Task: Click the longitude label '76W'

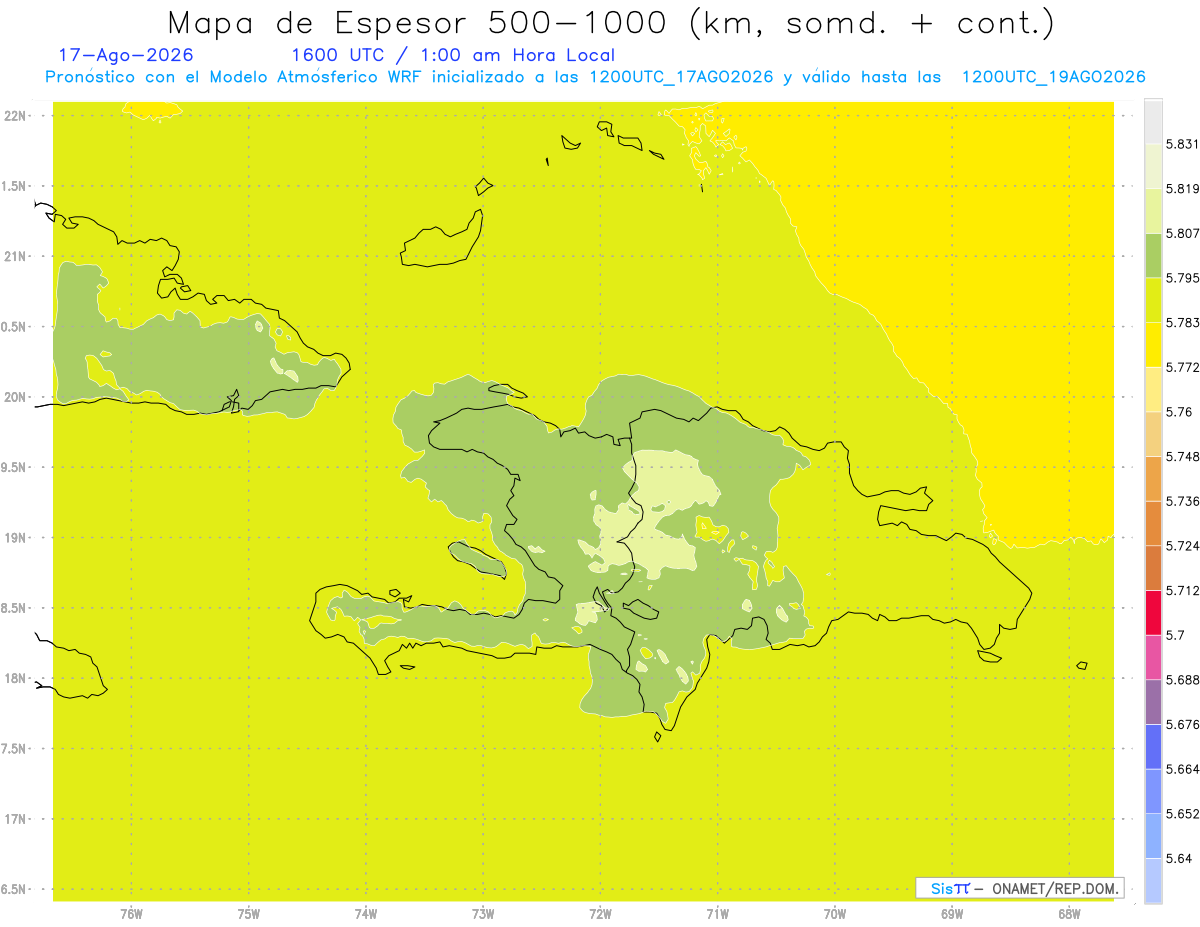Action: coord(131,914)
